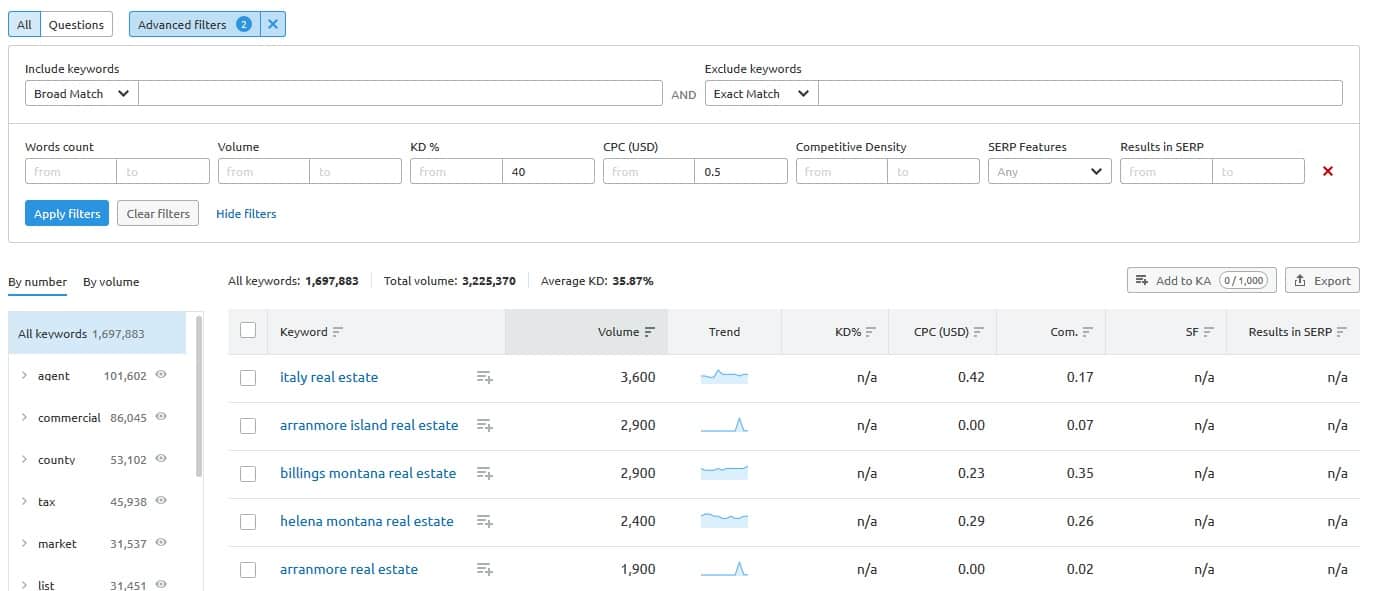Select all keywords with header checkbox
This screenshot has height=591, width=1380.
point(248,331)
